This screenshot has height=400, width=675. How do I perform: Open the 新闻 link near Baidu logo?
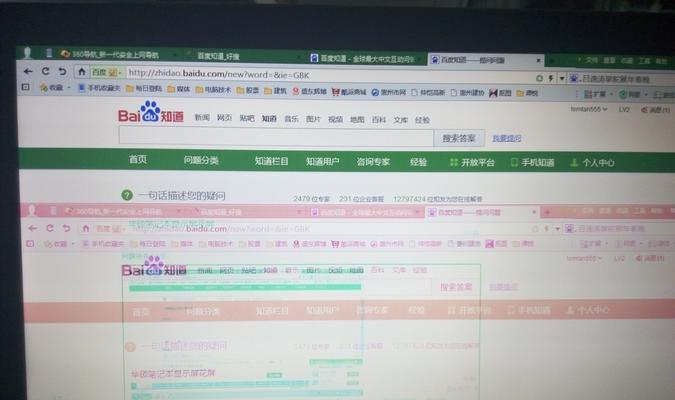pos(202,117)
